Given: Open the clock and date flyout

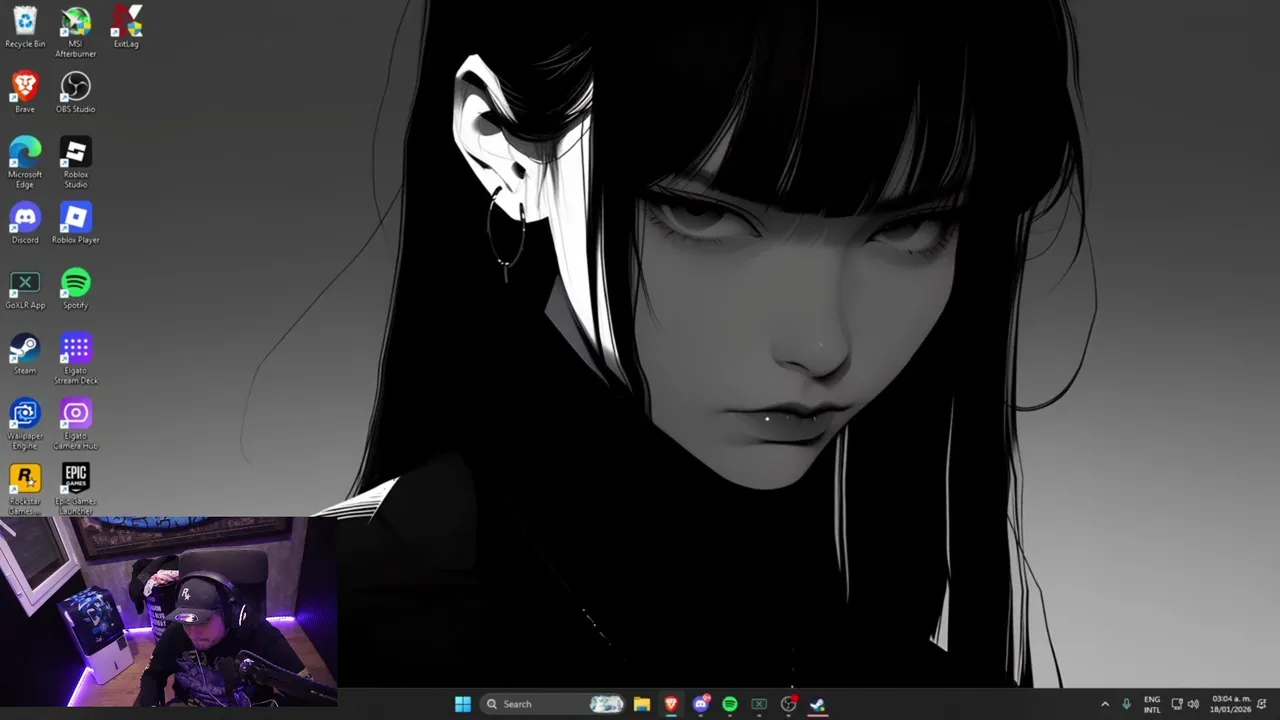Looking at the screenshot, I should click(x=1230, y=704).
